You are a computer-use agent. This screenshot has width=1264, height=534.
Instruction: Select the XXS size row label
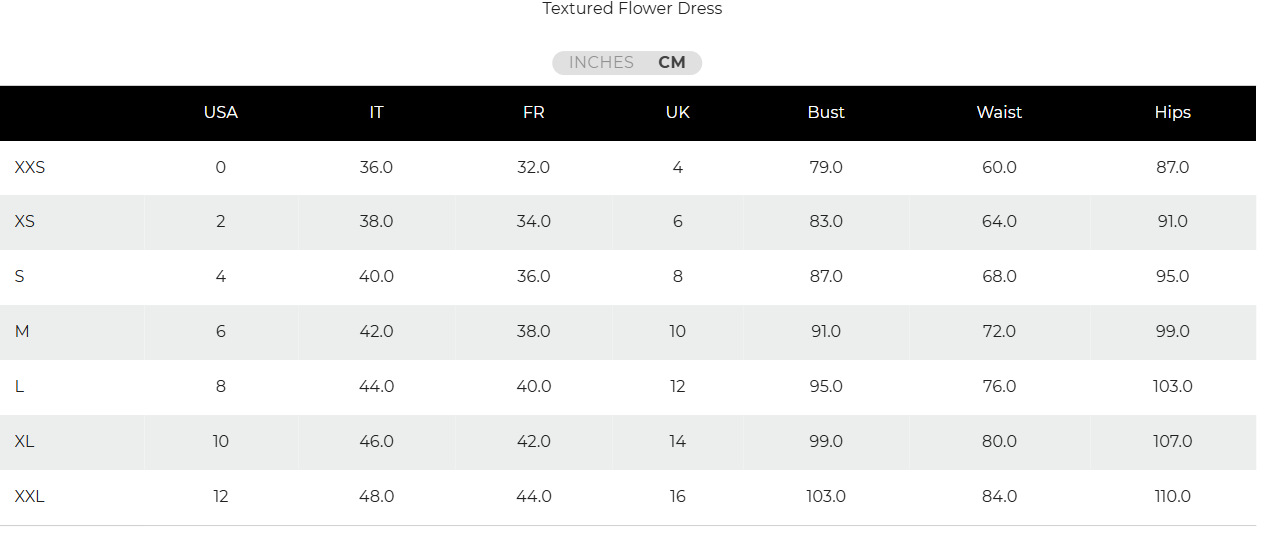[30, 167]
